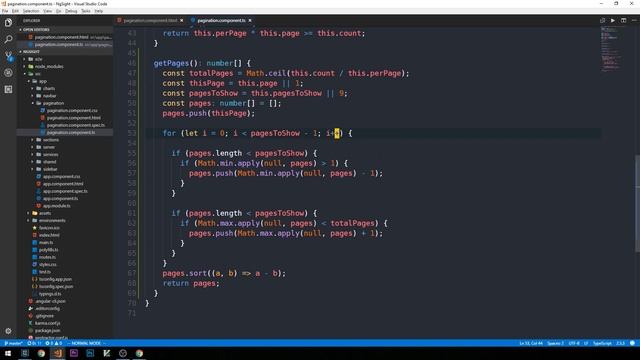Screen dimensions: 640x360
Task: Close the pagination.component.ts editor tab
Action: click(x=250, y=20)
